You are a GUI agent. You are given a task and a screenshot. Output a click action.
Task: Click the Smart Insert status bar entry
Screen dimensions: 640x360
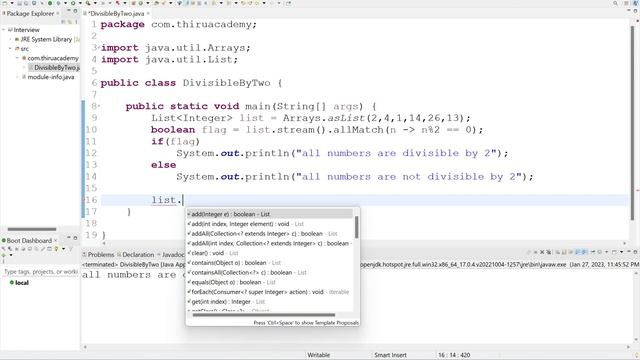tap(390, 355)
